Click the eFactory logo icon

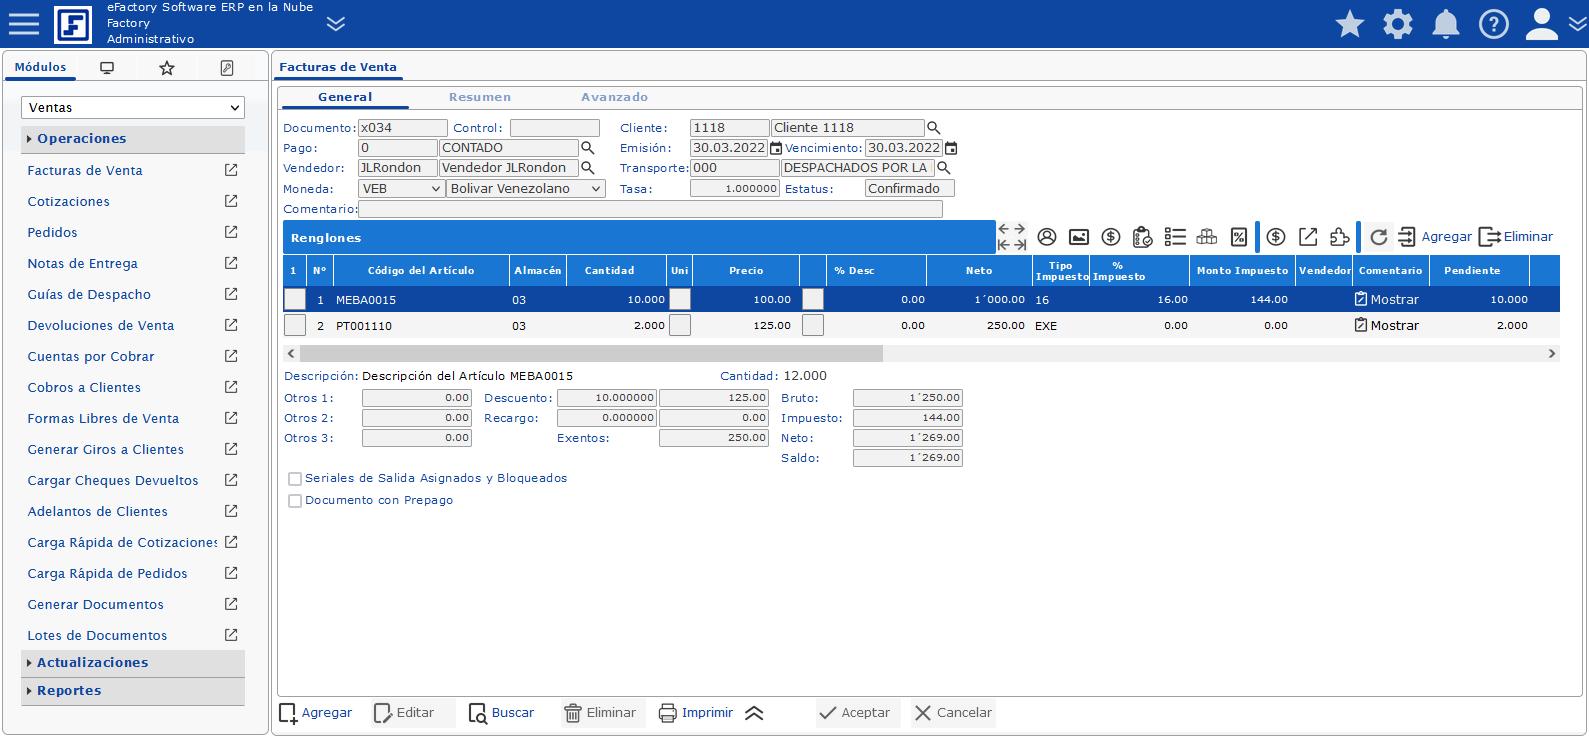coord(73,24)
